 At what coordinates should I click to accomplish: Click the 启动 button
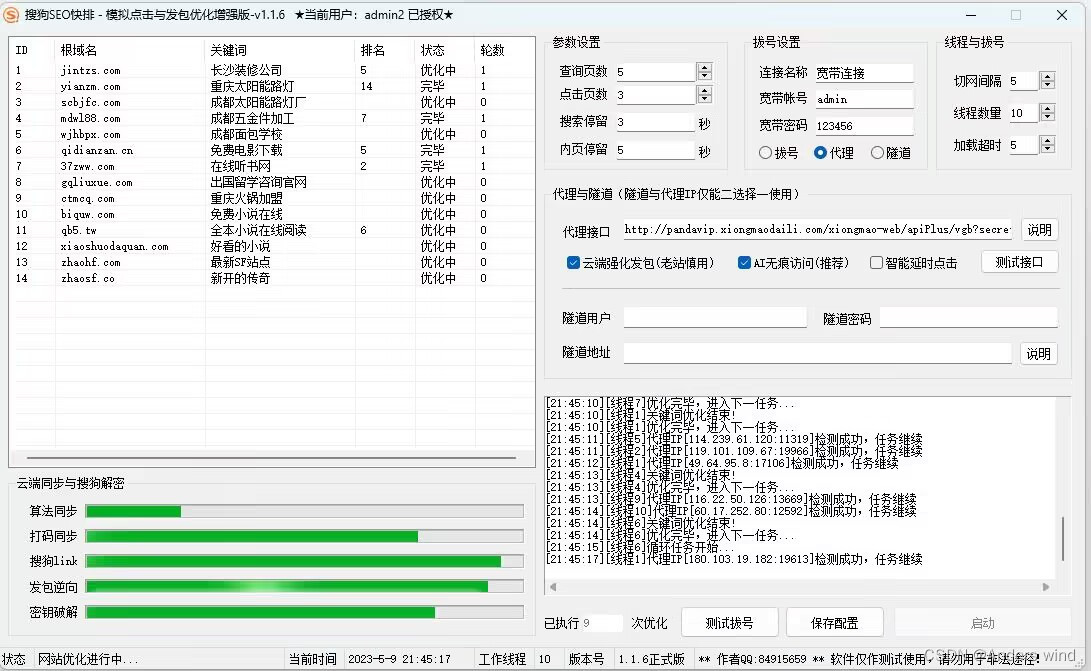coord(982,623)
